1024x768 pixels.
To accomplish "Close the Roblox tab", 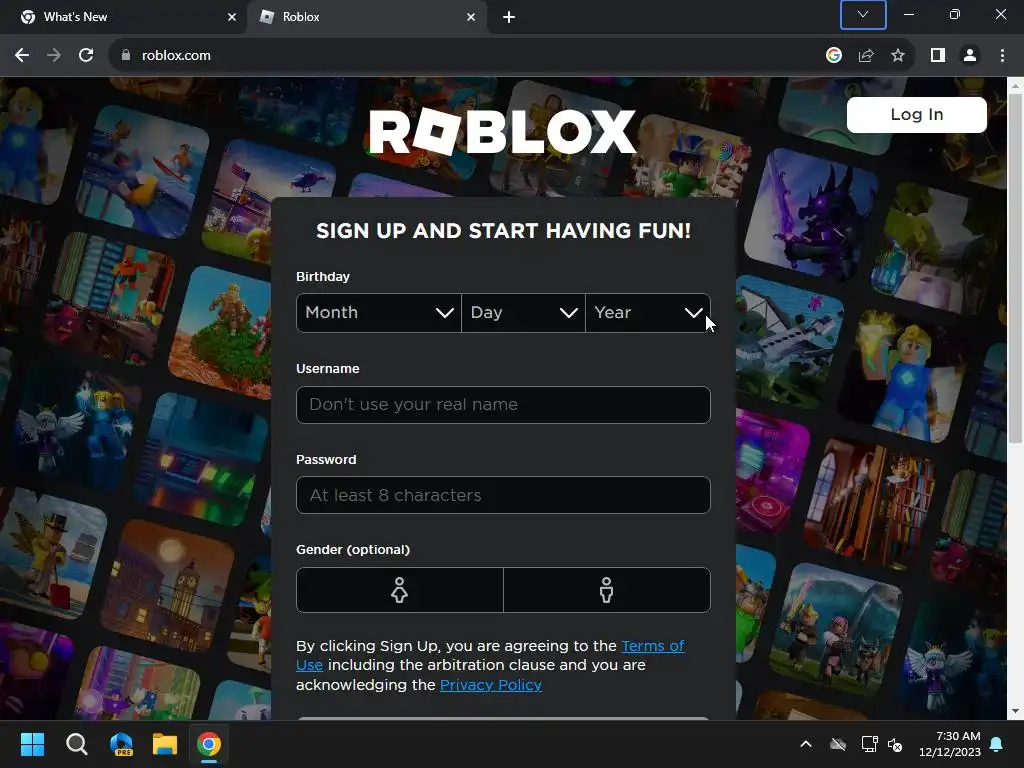I will (471, 17).
